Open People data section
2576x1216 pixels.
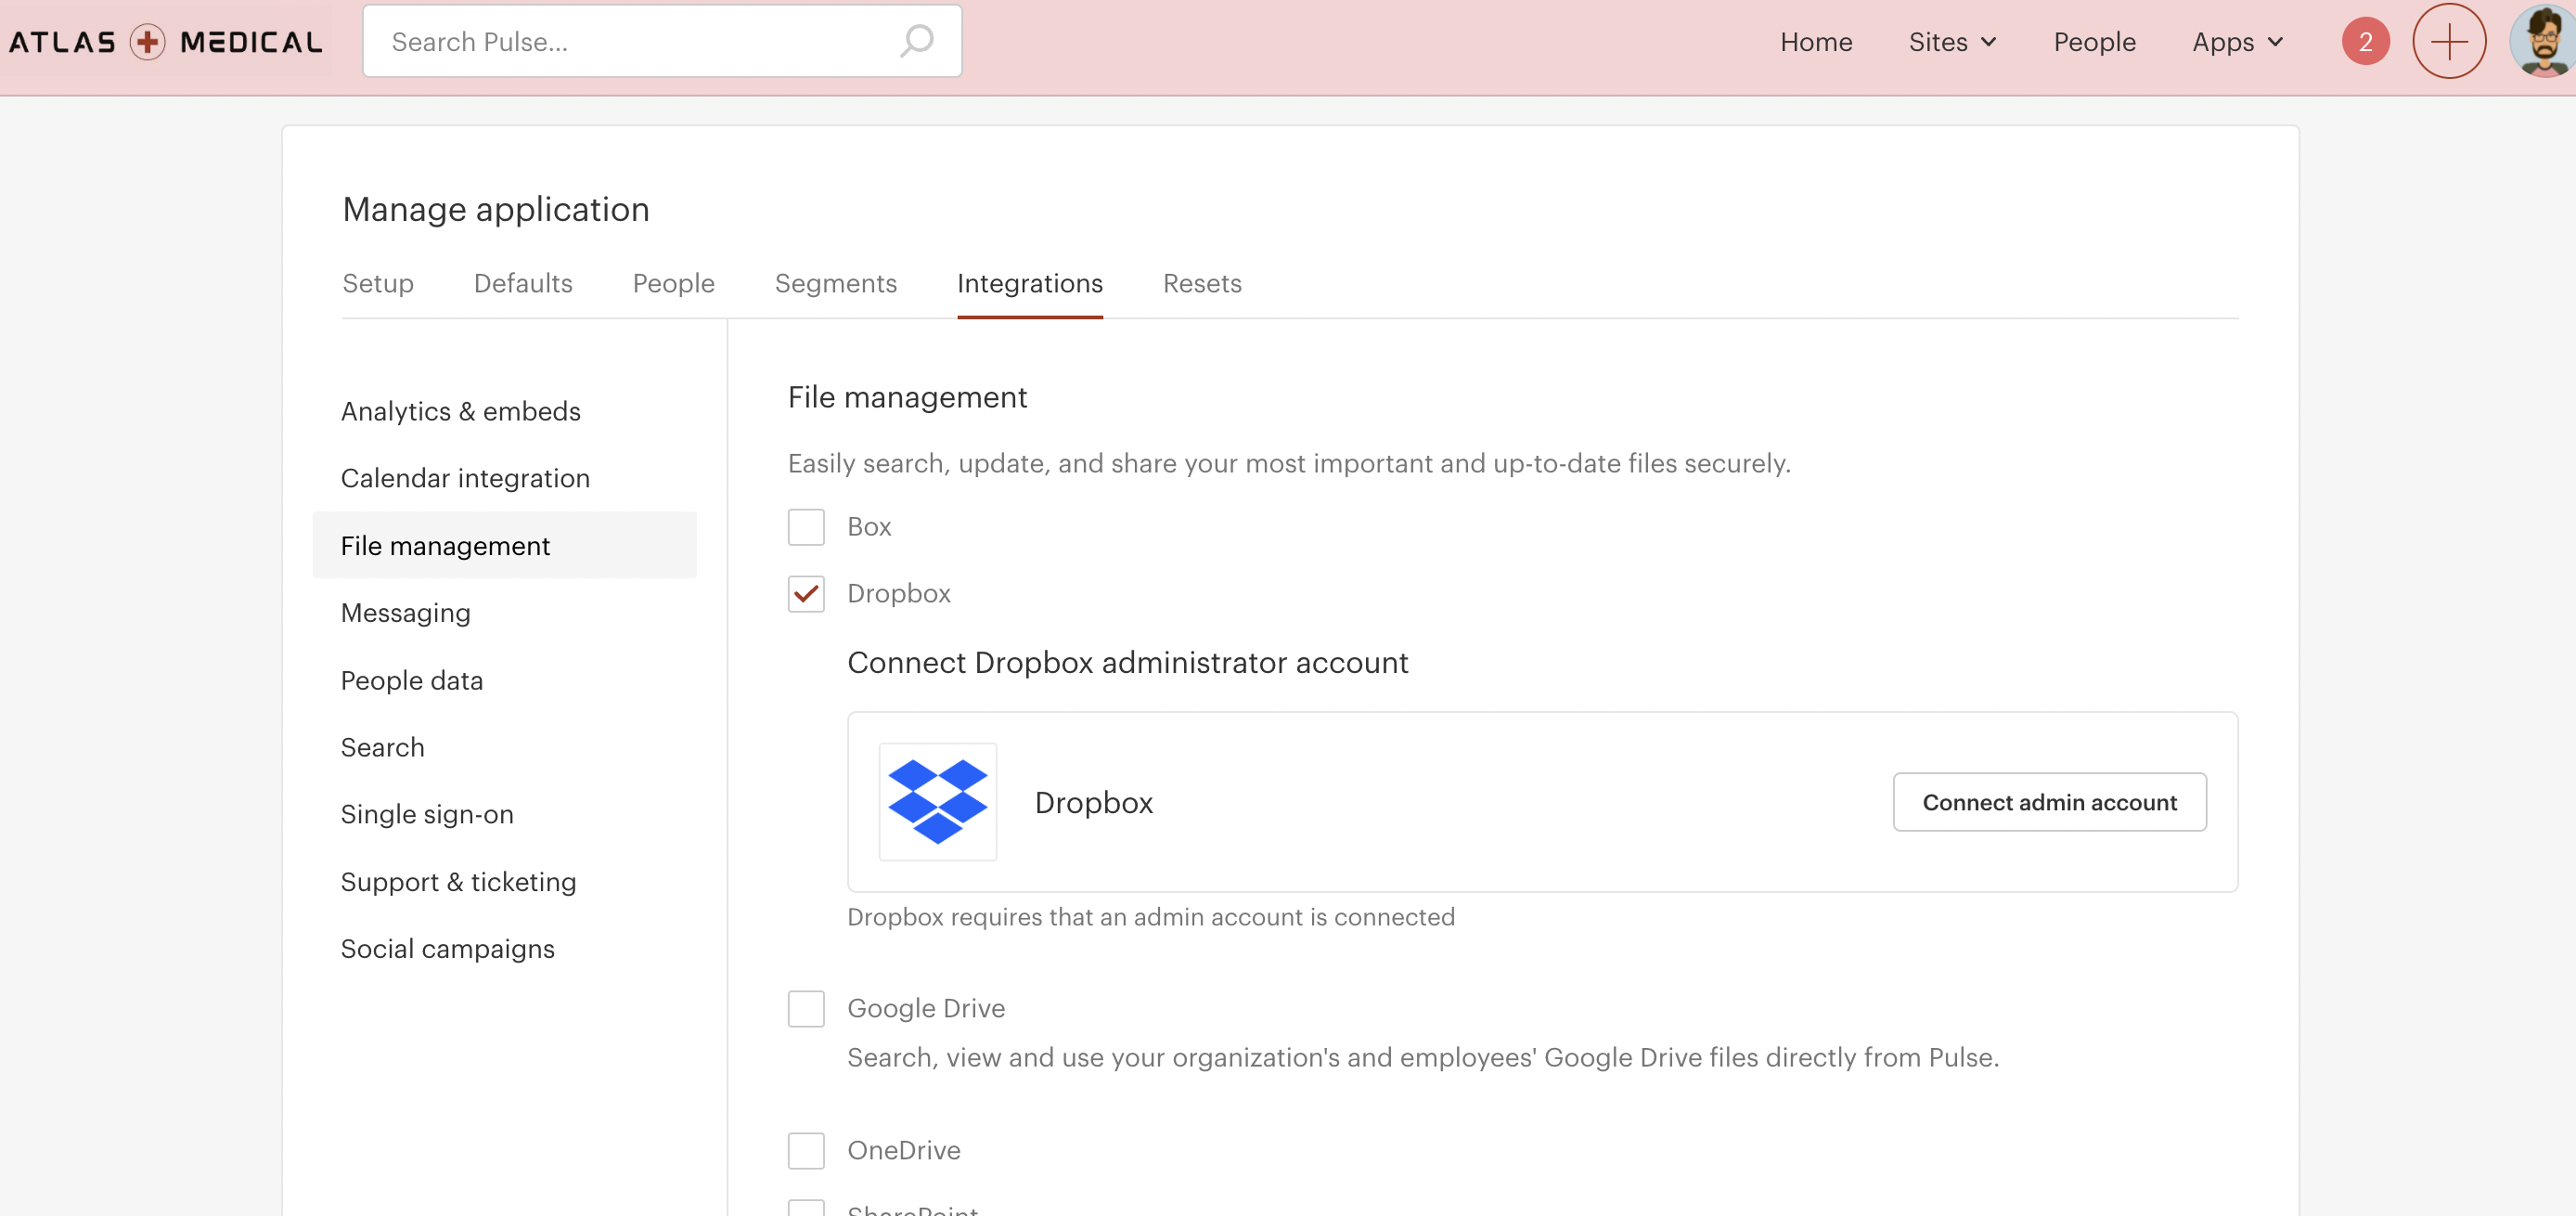(x=412, y=680)
